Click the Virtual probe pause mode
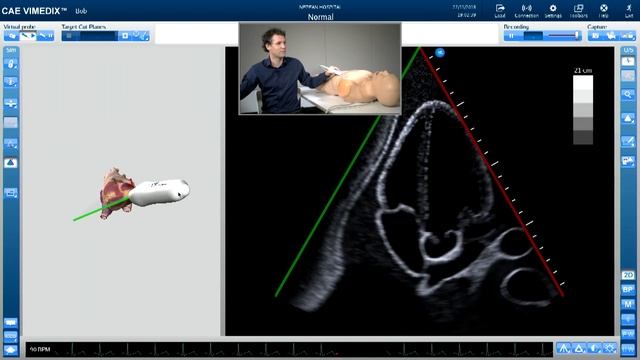 [46, 36]
